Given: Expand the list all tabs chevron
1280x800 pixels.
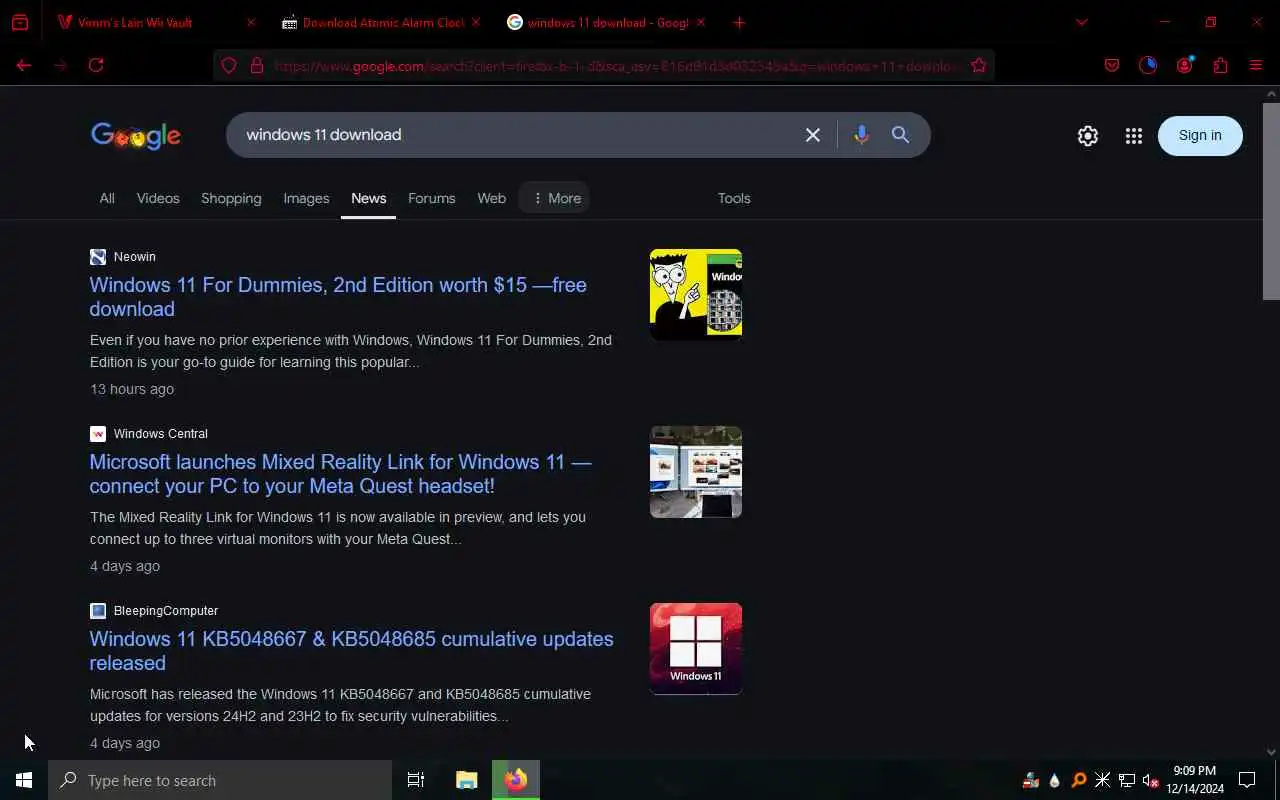Looking at the screenshot, I should 1081,22.
